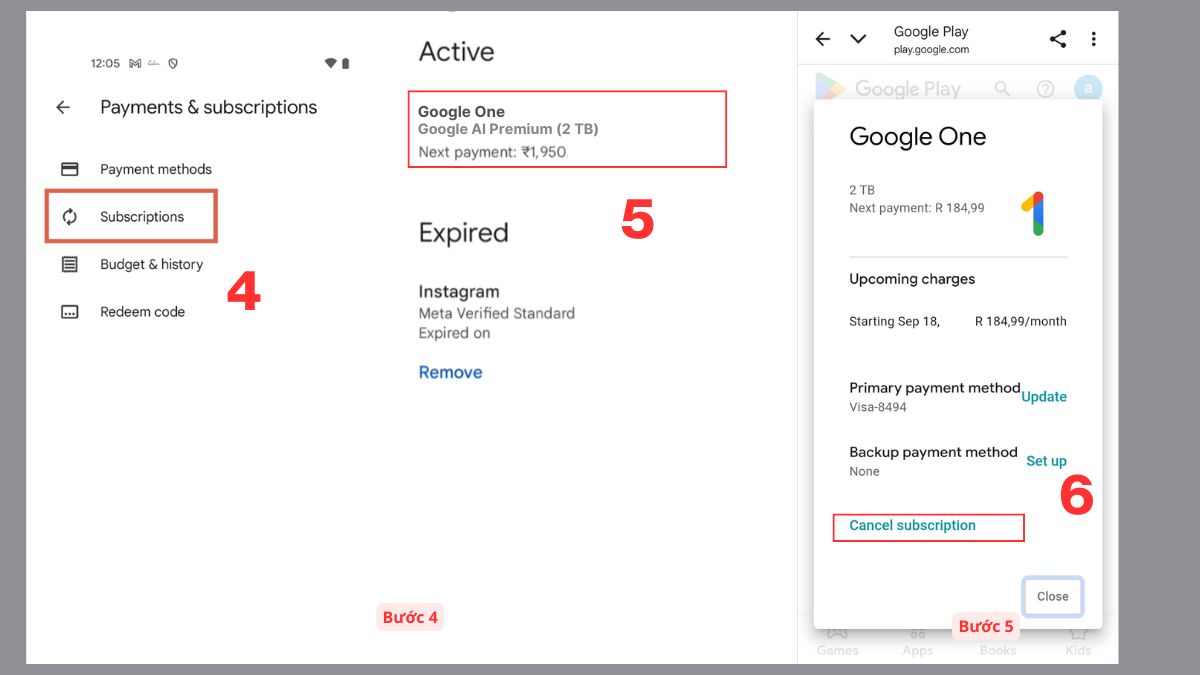
Task: Click the 12:05 clock in status bar
Action: pyautogui.click(x=105, y=63)
